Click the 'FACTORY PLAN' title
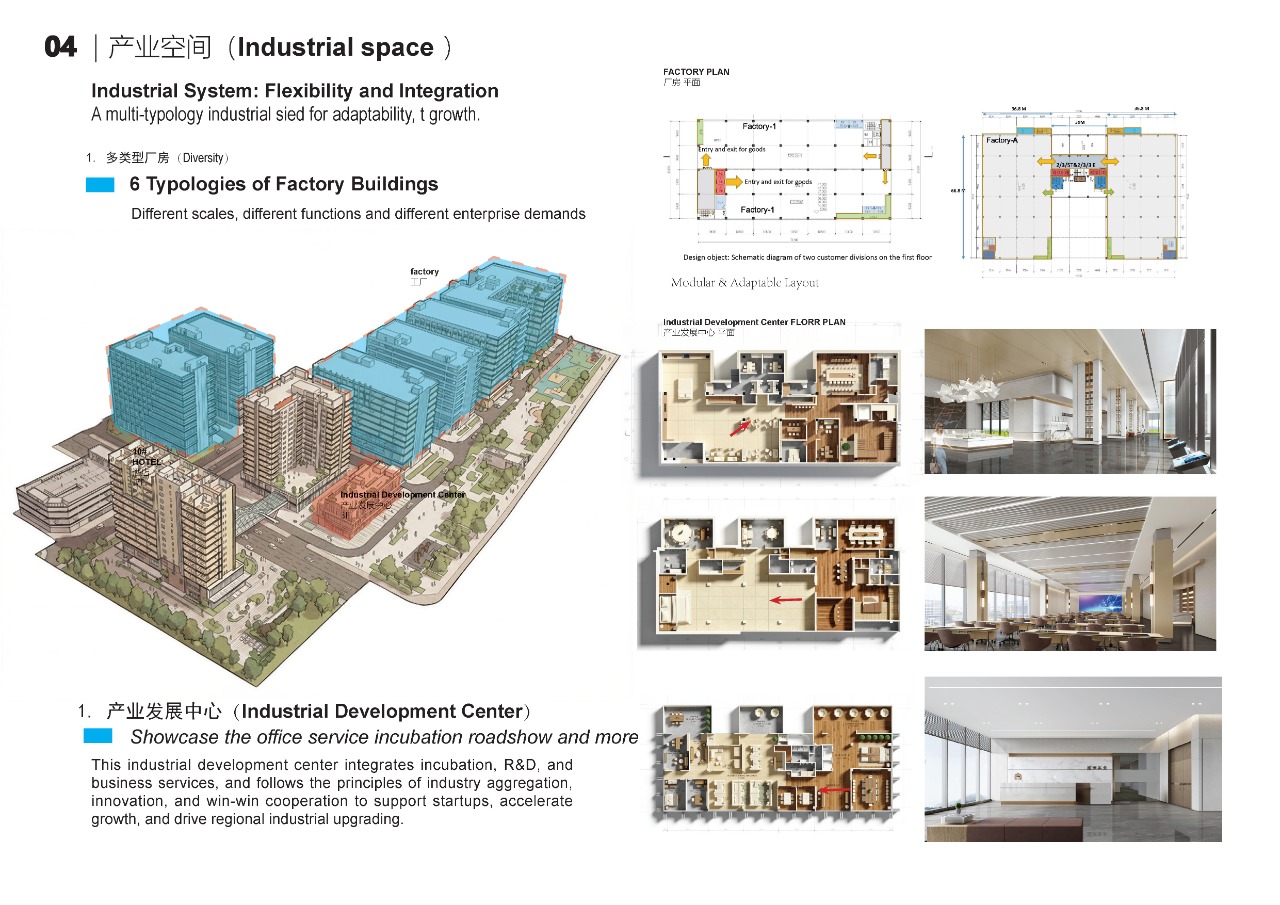The width and height of the screenshot is (1280, 905). 696,72
